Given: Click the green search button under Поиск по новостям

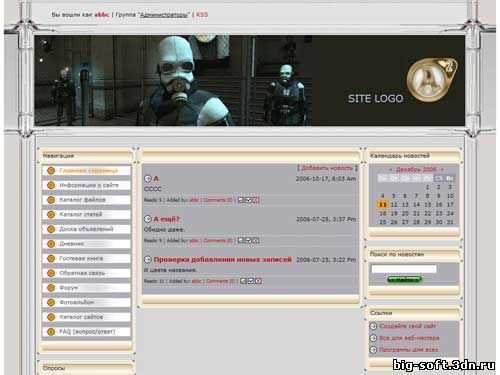Looking at the screenshot, I should (x=404, y=280).
